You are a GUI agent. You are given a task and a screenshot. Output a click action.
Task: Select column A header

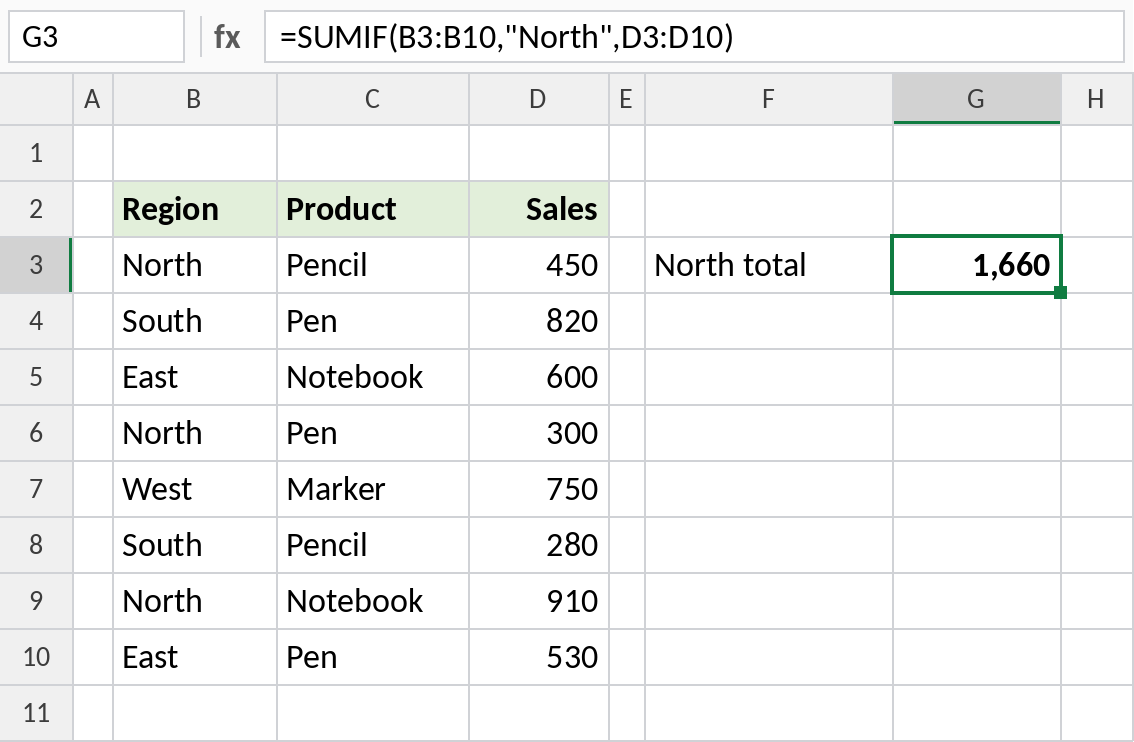(x=93, y=99)
